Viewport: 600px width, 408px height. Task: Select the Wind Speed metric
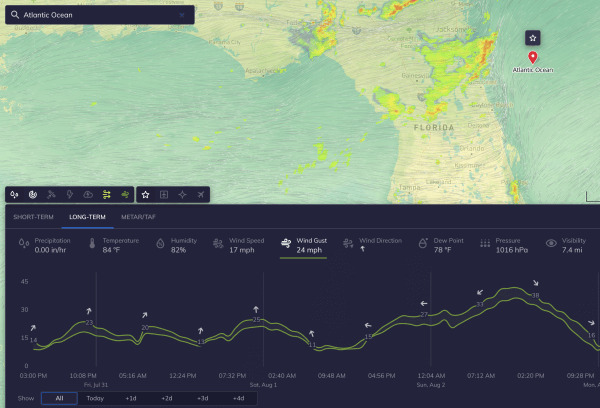click(x=239, y=245)
